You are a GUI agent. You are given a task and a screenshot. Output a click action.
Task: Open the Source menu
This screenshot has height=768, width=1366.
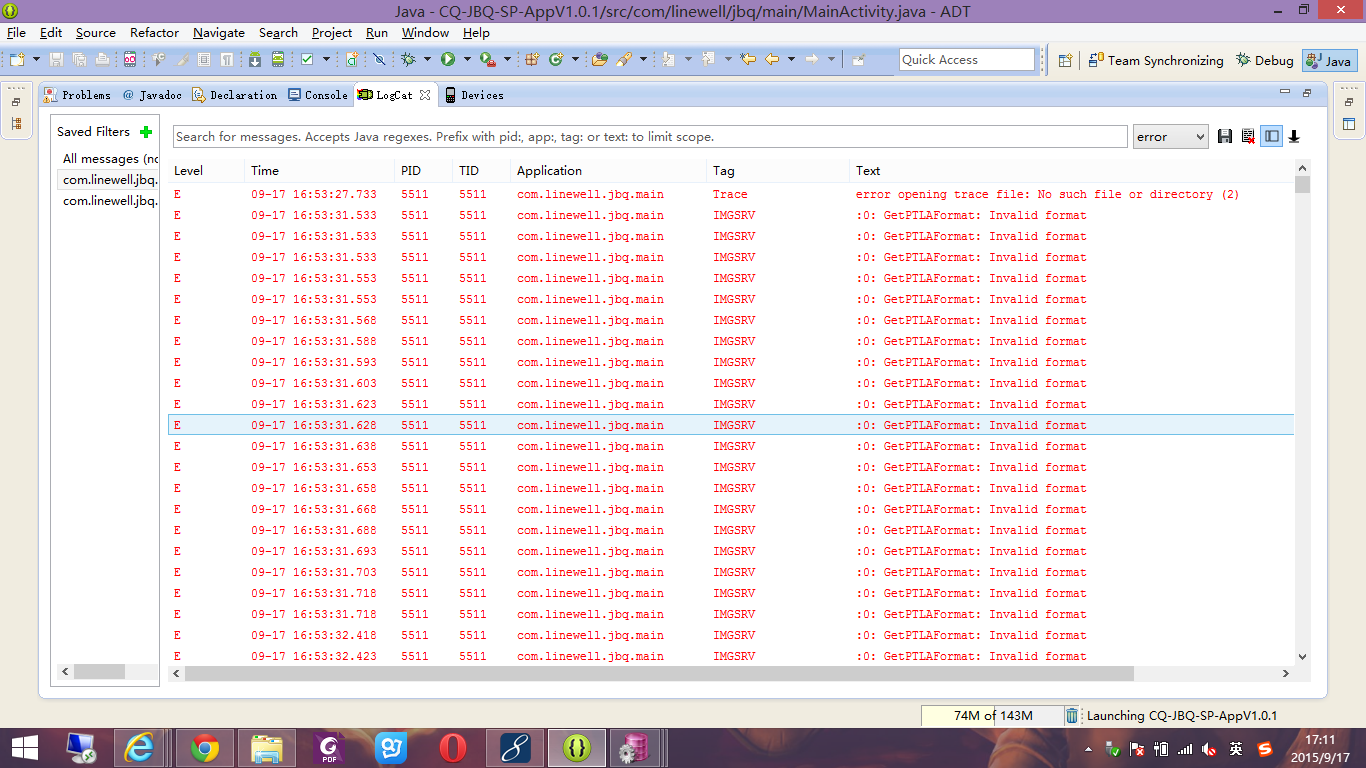95,33
